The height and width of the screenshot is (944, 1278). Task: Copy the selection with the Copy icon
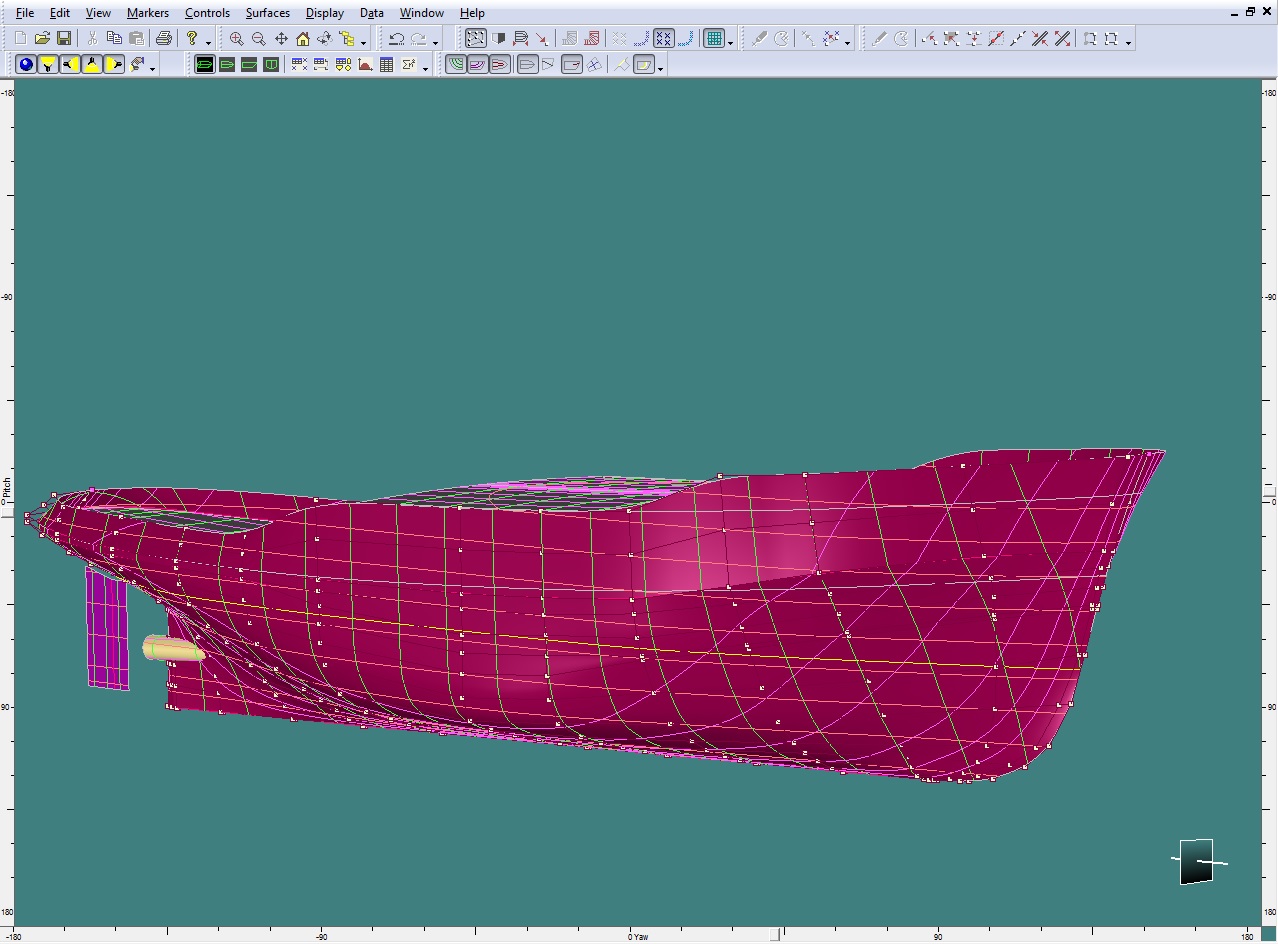click(x=114, y=39)
